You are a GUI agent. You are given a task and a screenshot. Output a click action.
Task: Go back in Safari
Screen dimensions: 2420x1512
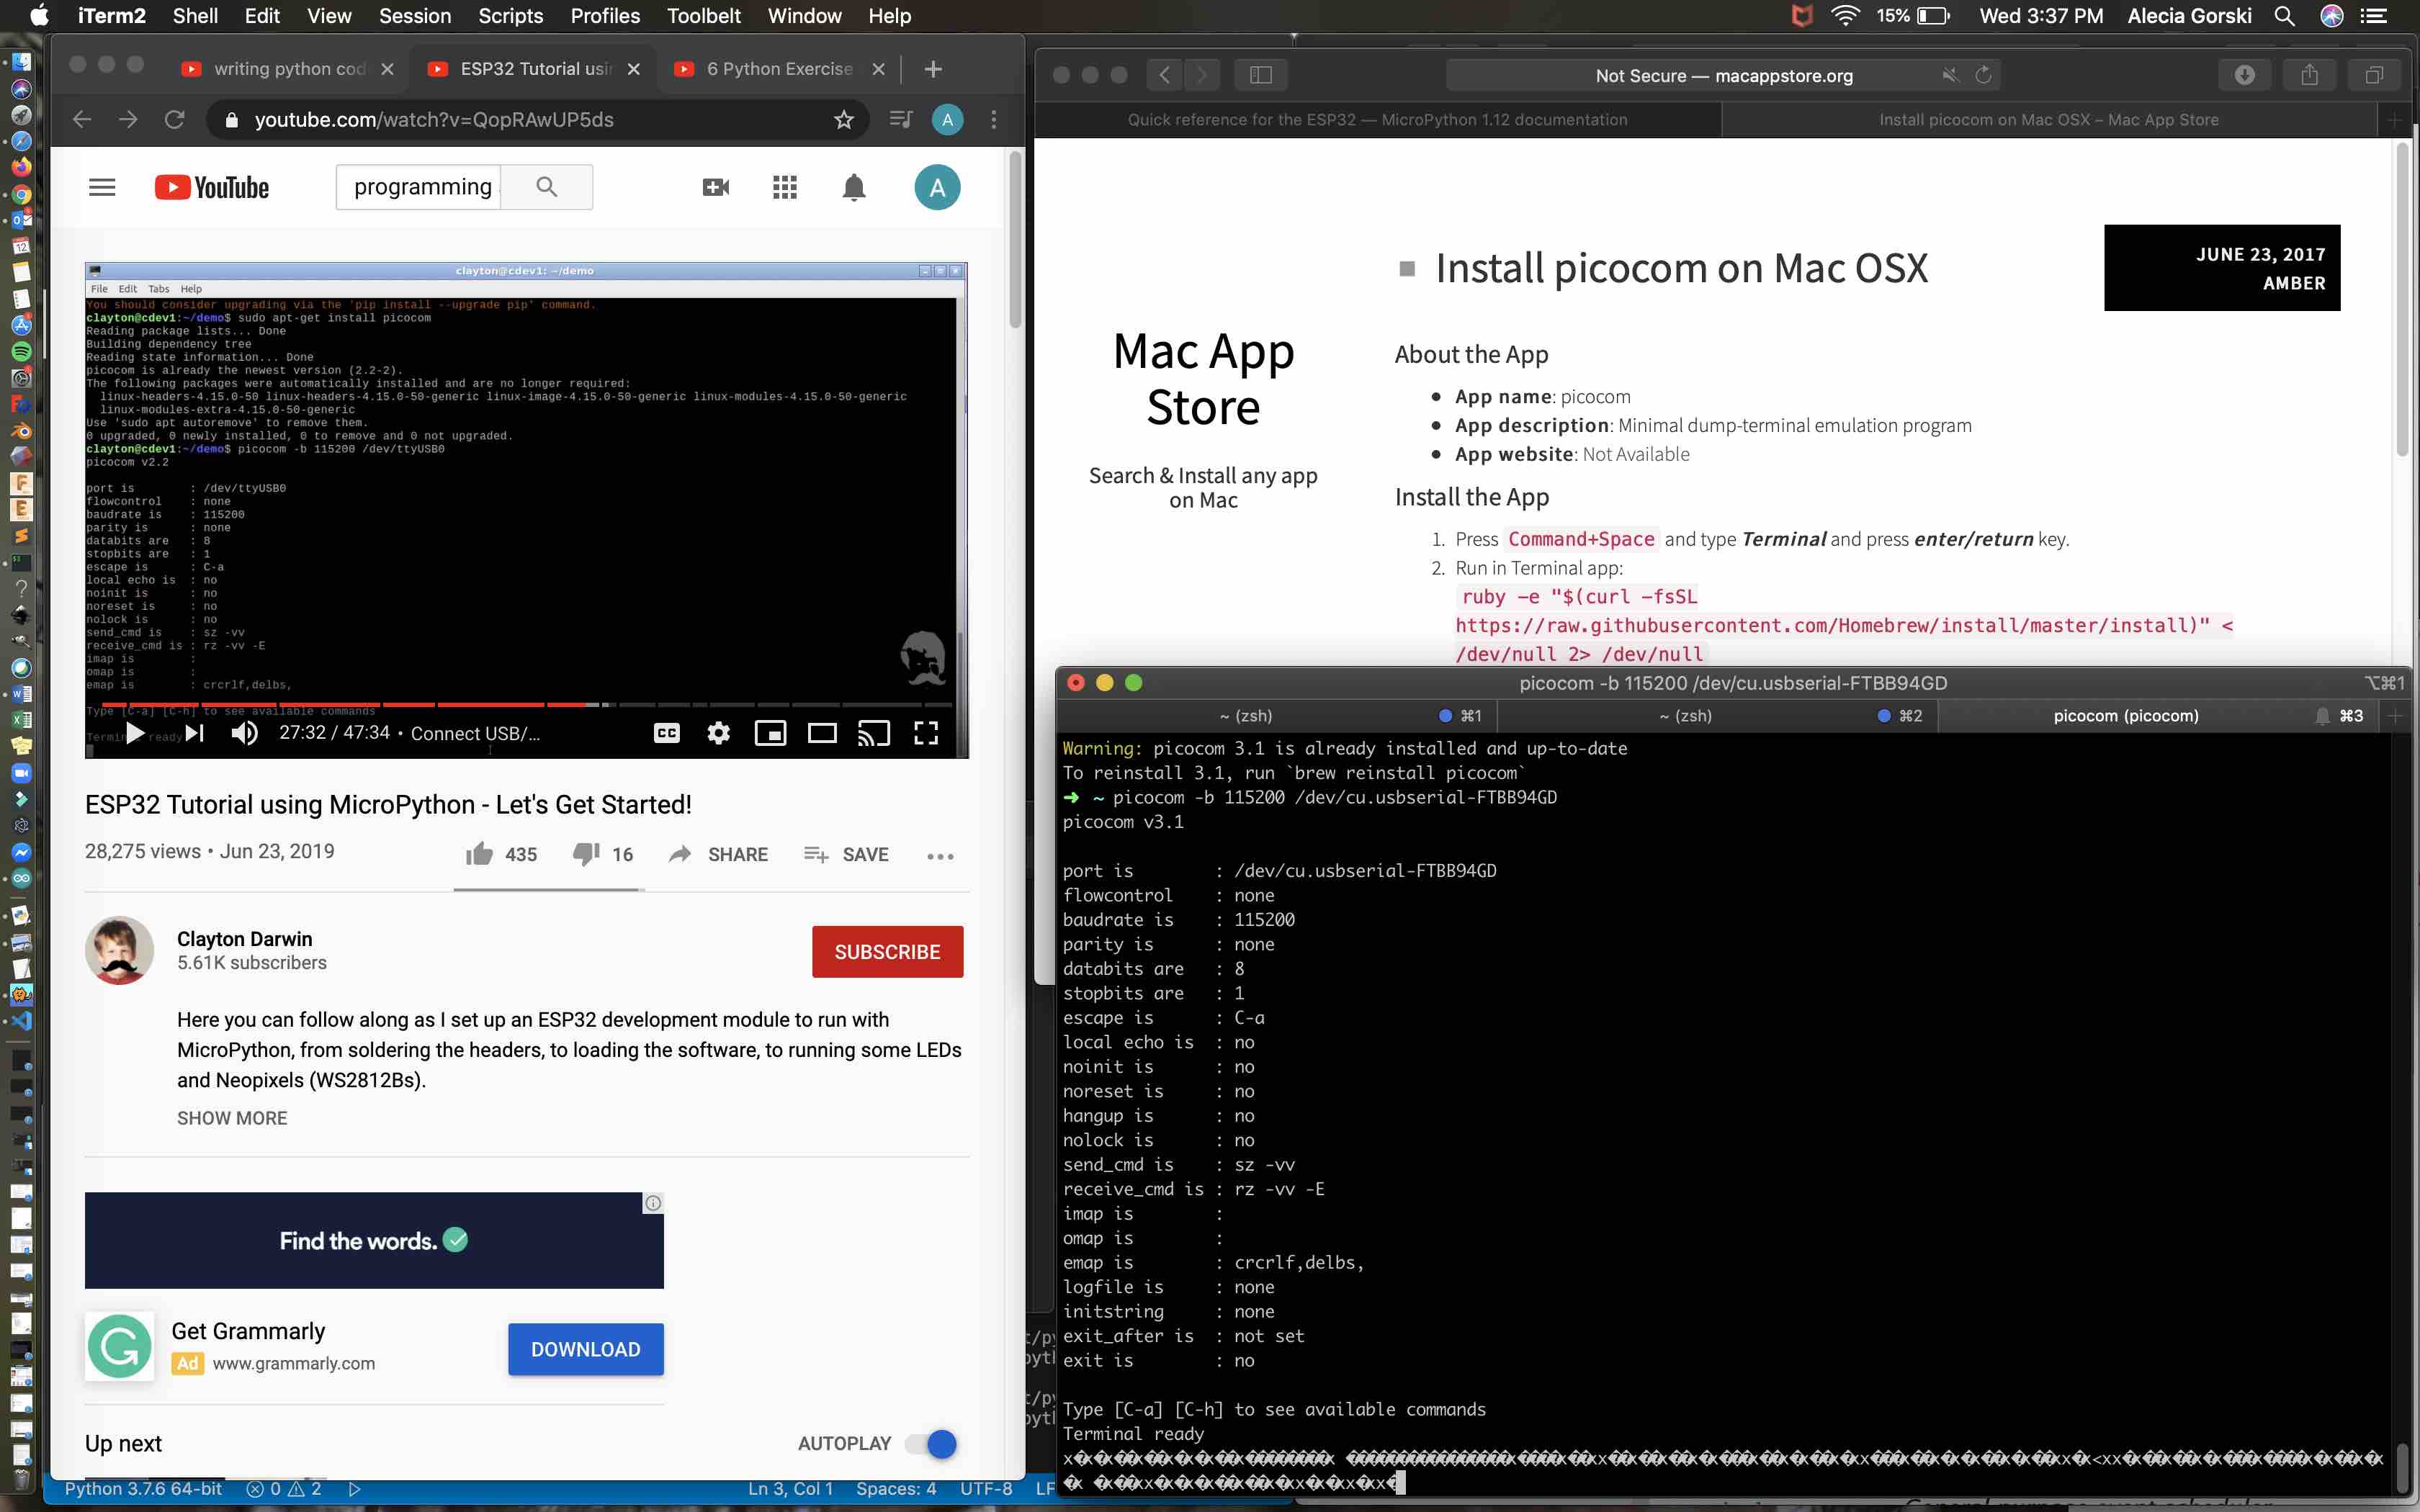(x=1164, y=75)
